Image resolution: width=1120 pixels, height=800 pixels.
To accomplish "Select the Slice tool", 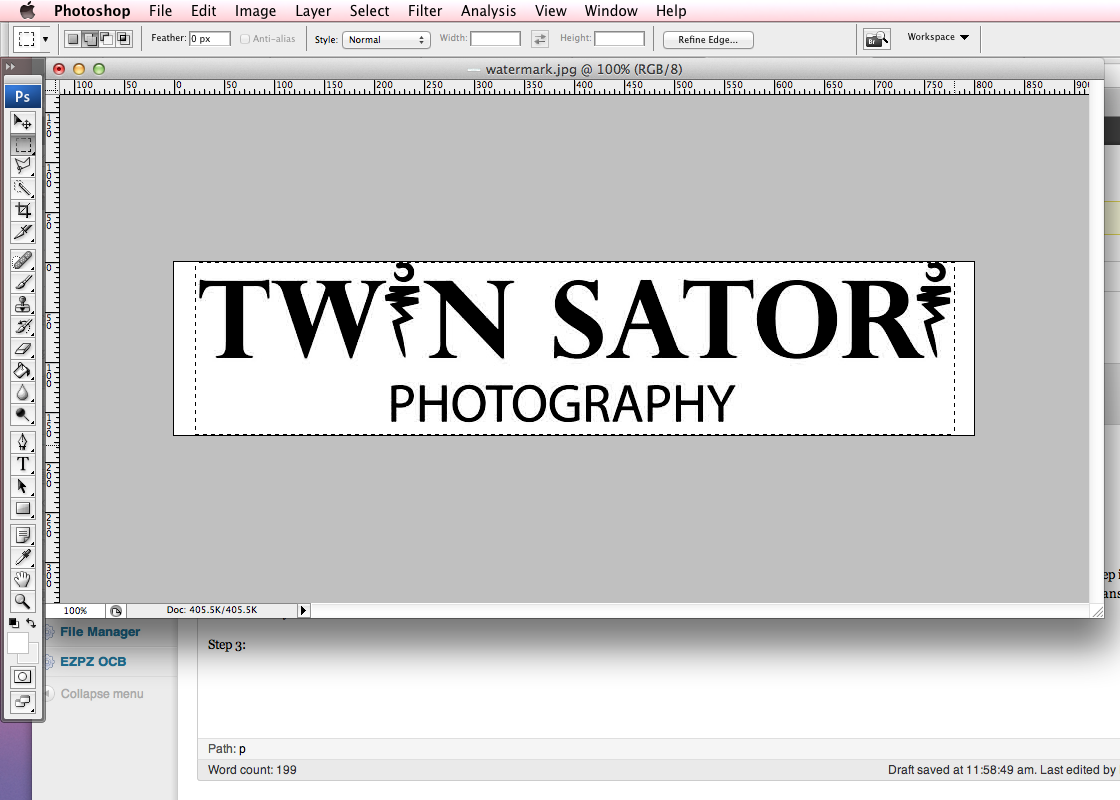I will 23,232.
